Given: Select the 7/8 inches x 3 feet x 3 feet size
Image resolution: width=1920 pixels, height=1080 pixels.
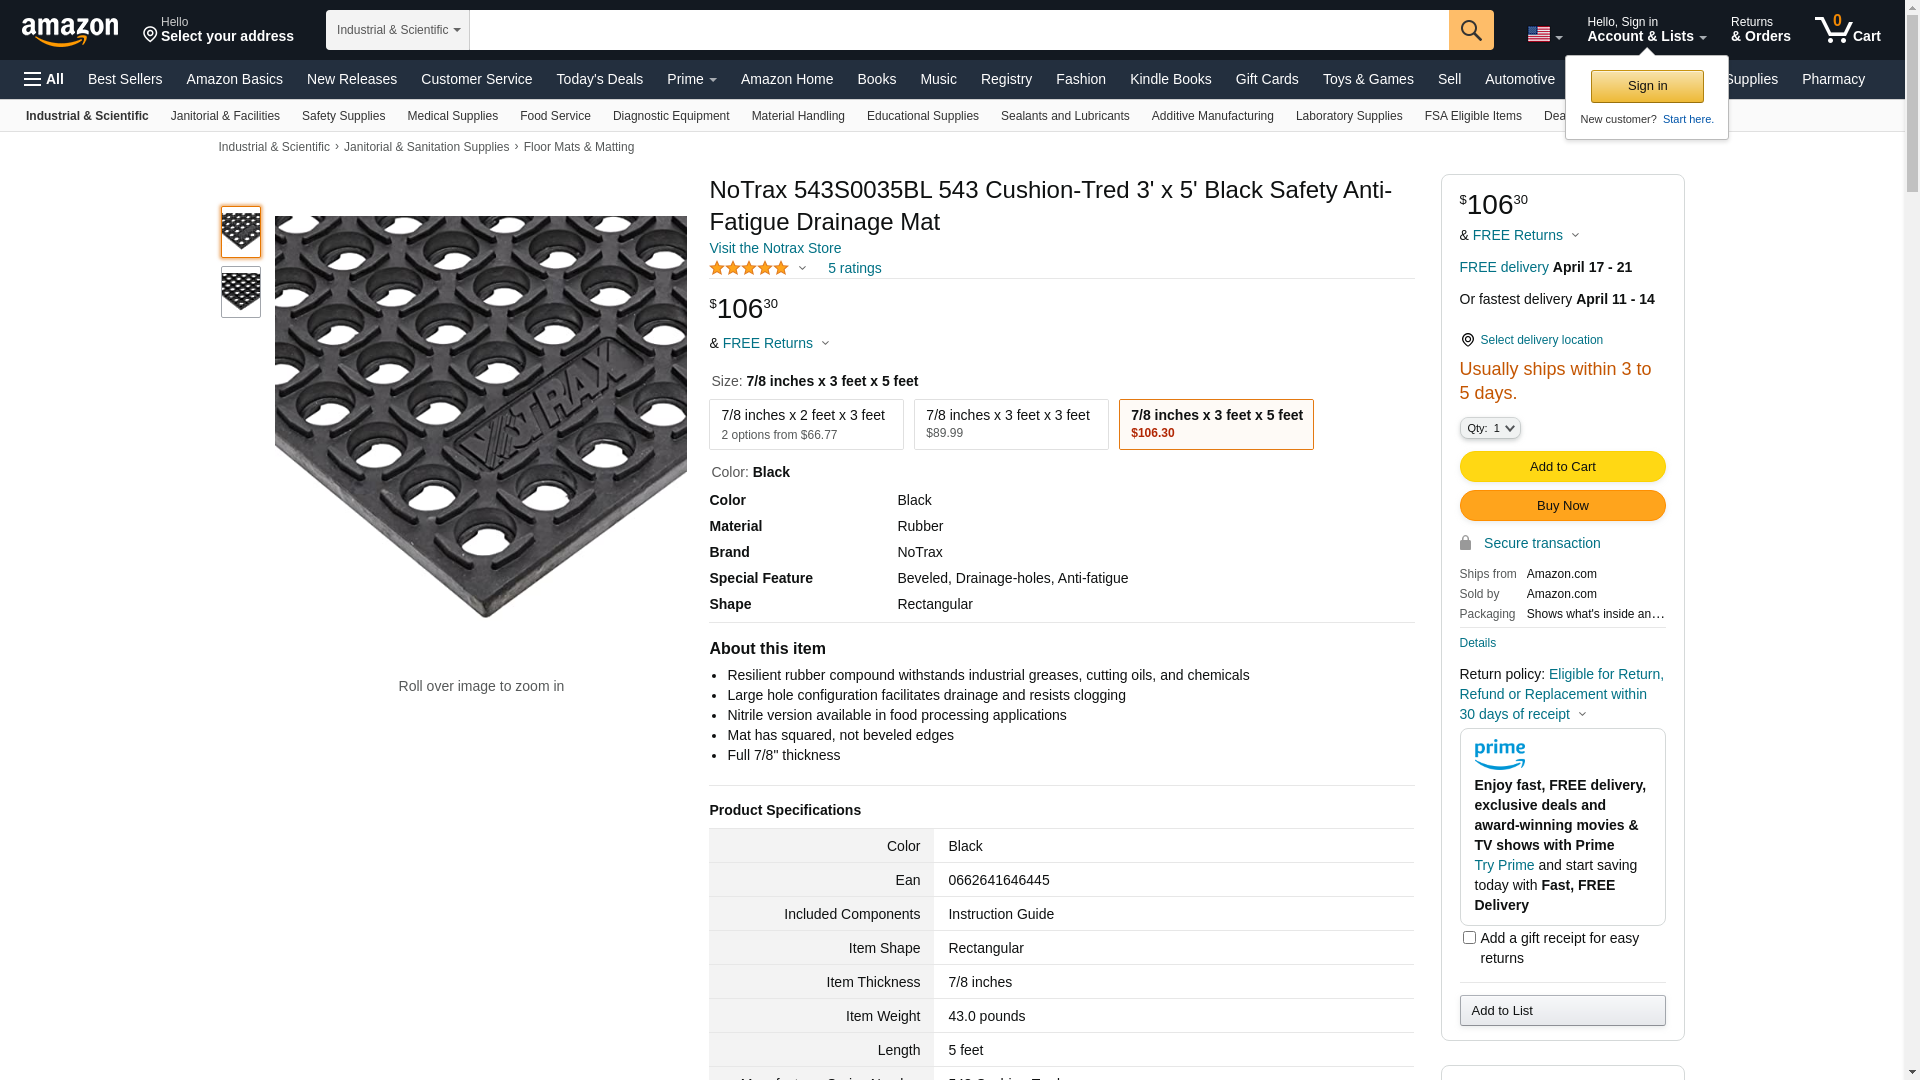Looking at the screenshot, I should click(1010, 424).
